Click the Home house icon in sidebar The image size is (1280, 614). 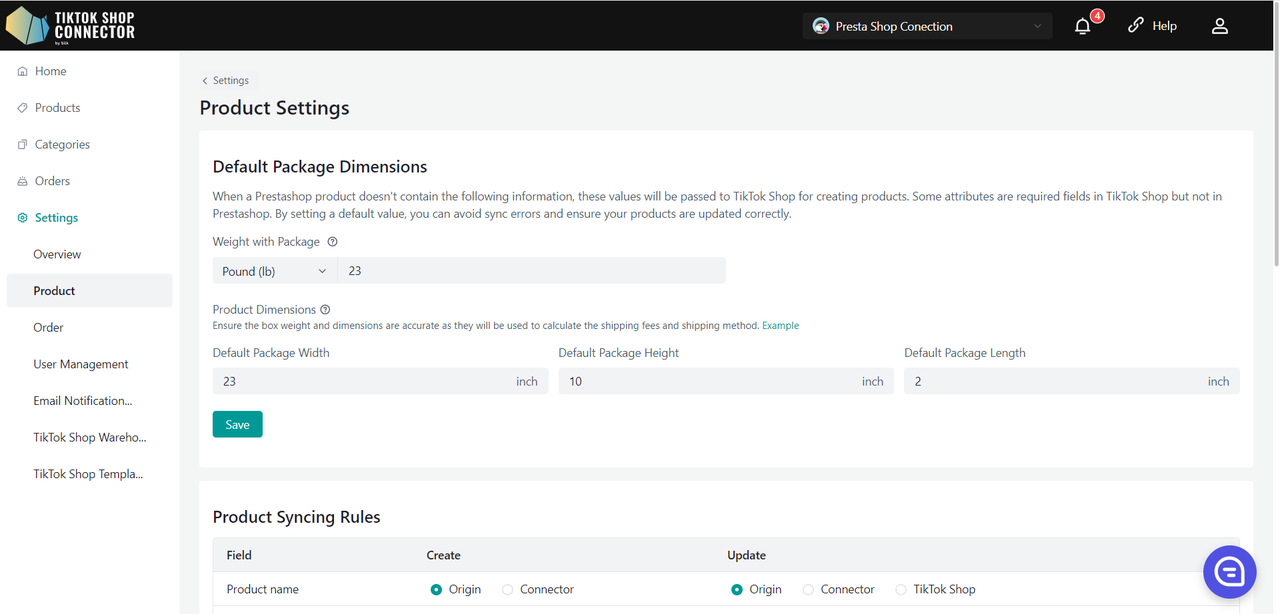22,72
